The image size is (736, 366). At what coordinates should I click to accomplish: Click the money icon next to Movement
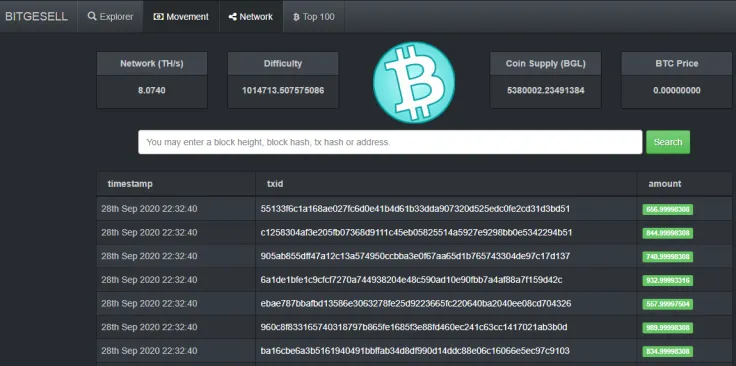click(159, 16)
